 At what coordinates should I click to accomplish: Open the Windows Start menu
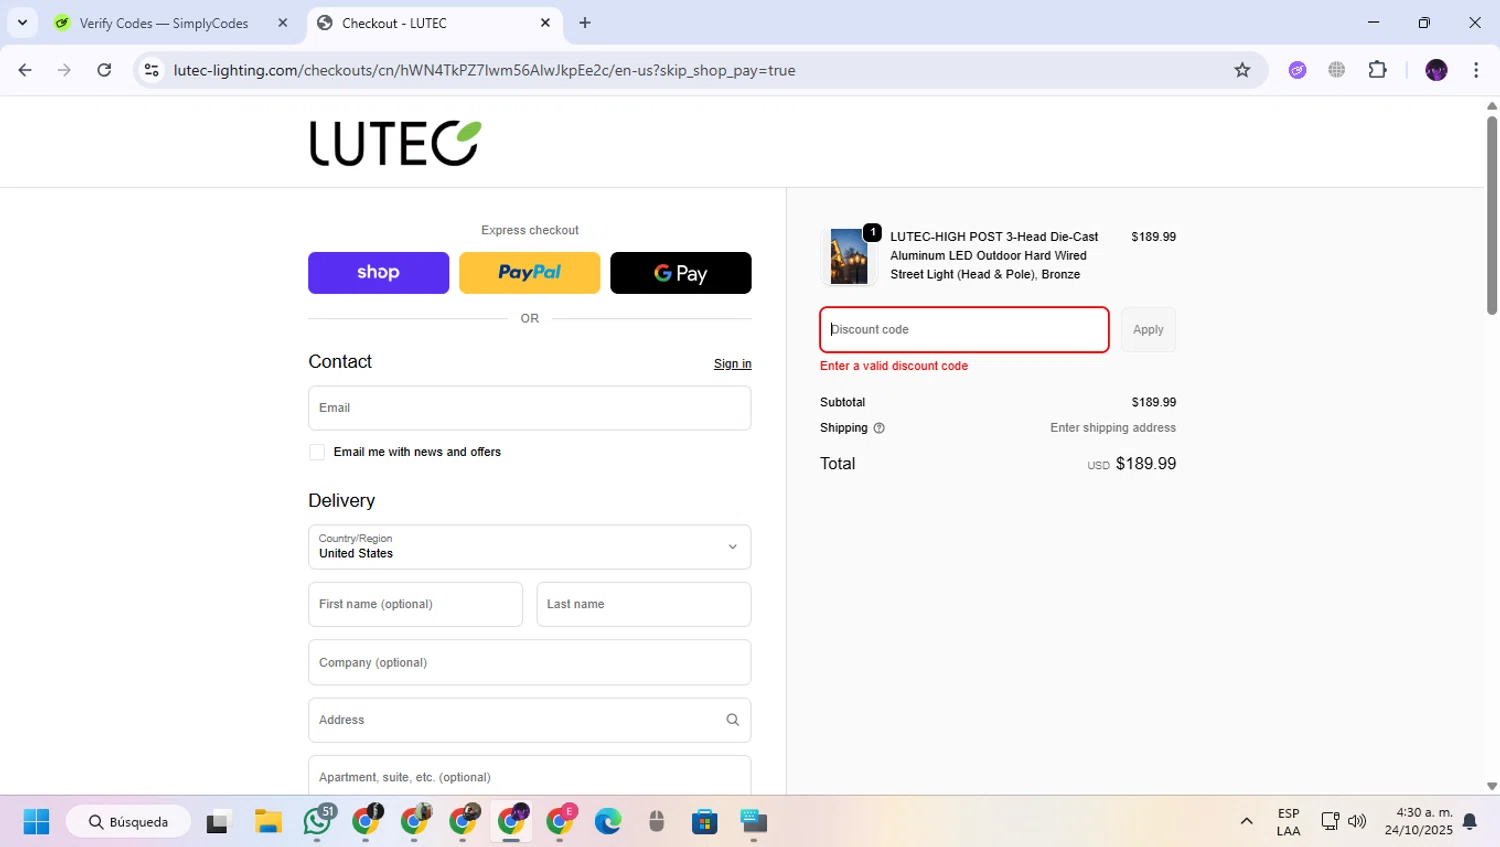pos(36,822)
